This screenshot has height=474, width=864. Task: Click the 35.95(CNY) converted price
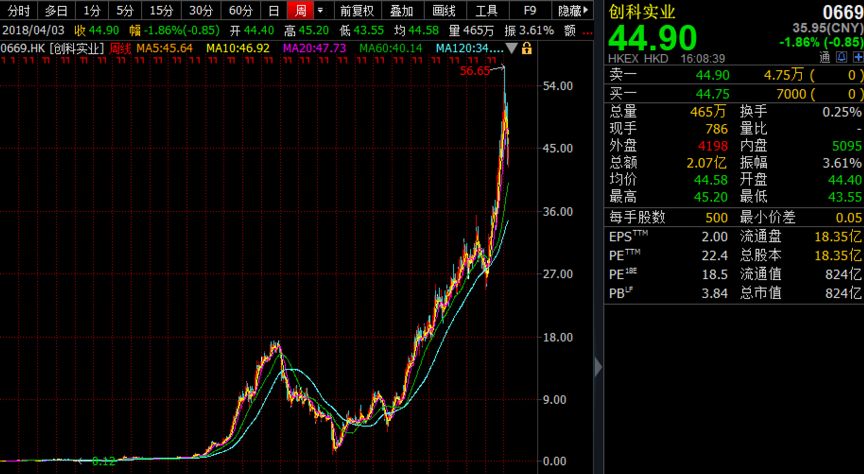click(x=828, y=28)
